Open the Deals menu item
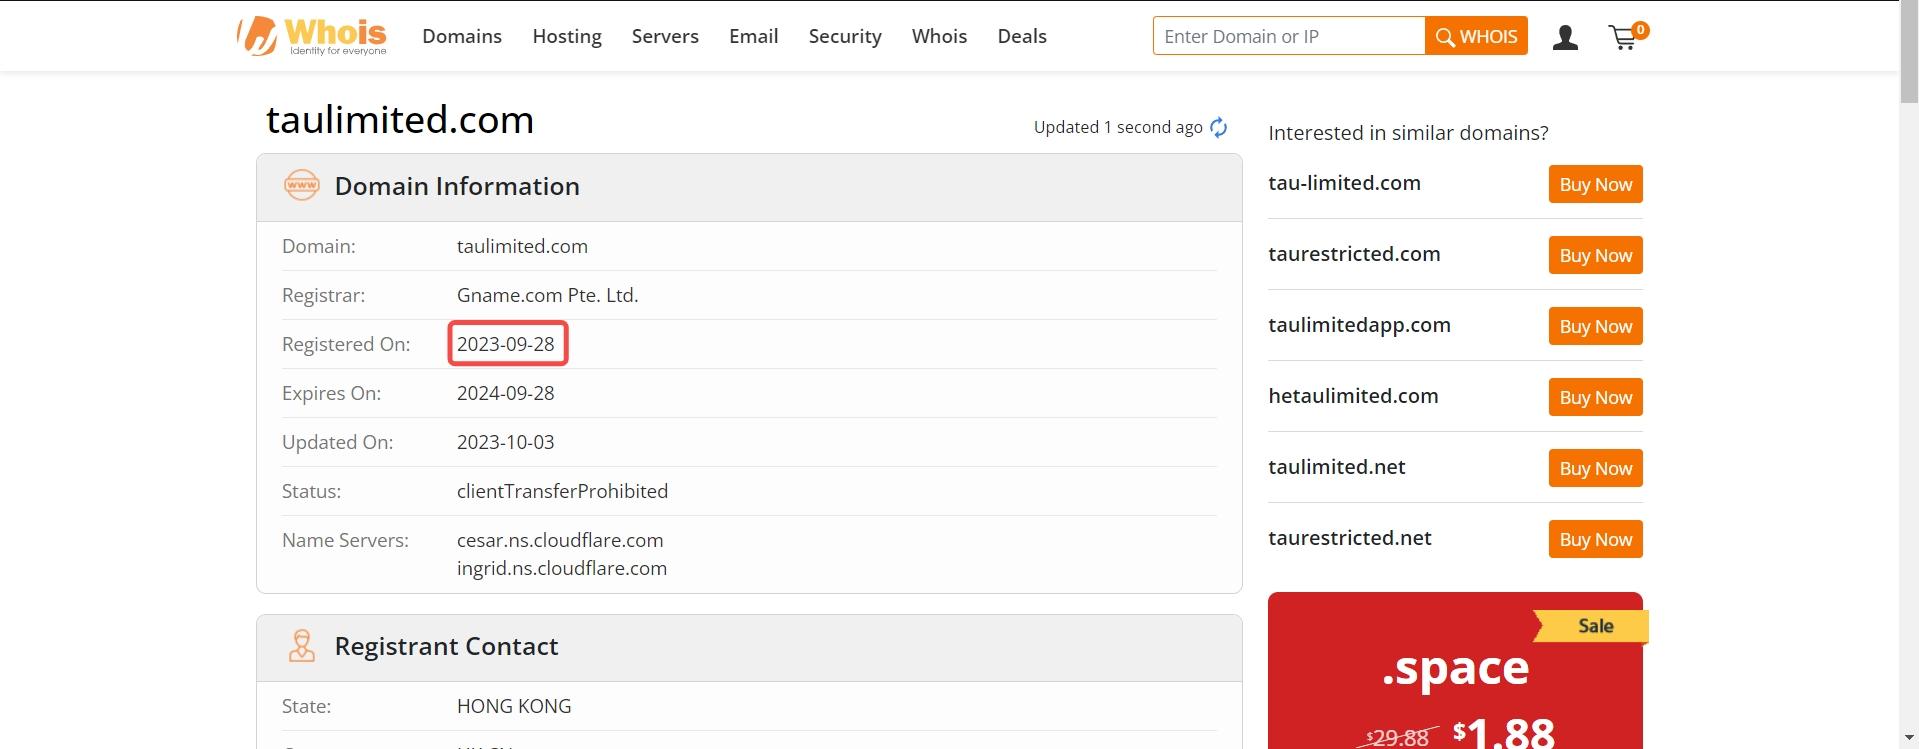1919x749 pixels. coord(1022,36)
